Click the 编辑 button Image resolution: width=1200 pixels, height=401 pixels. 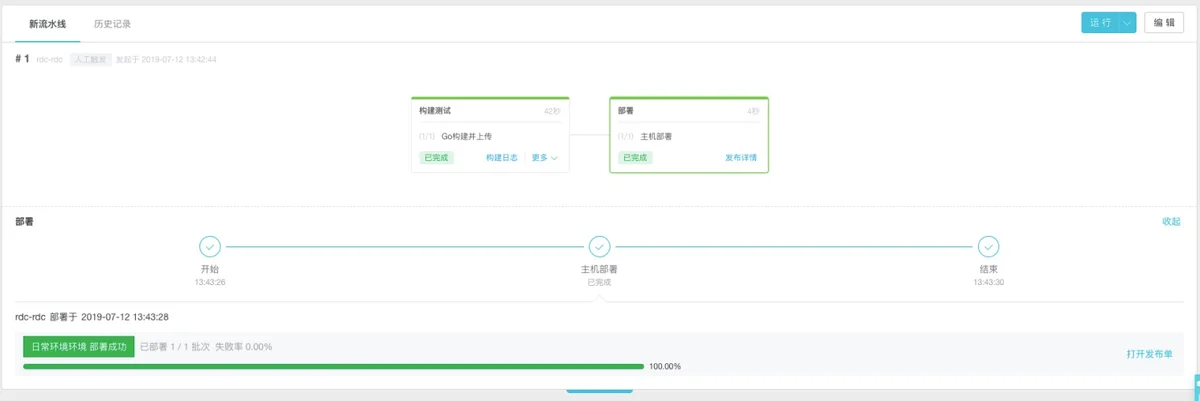coord(1164,23)
